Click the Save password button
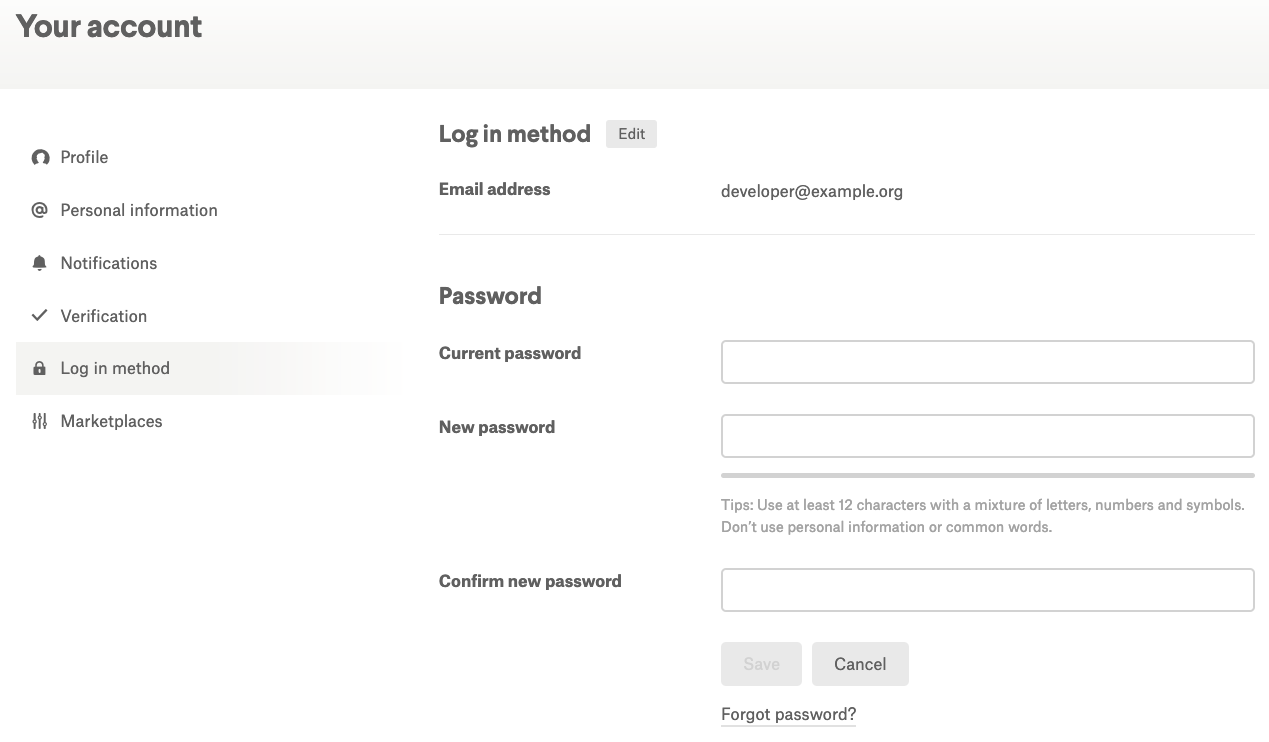Image resolution: width=1269 pixels, height=742 pixels. coord(761,664)
